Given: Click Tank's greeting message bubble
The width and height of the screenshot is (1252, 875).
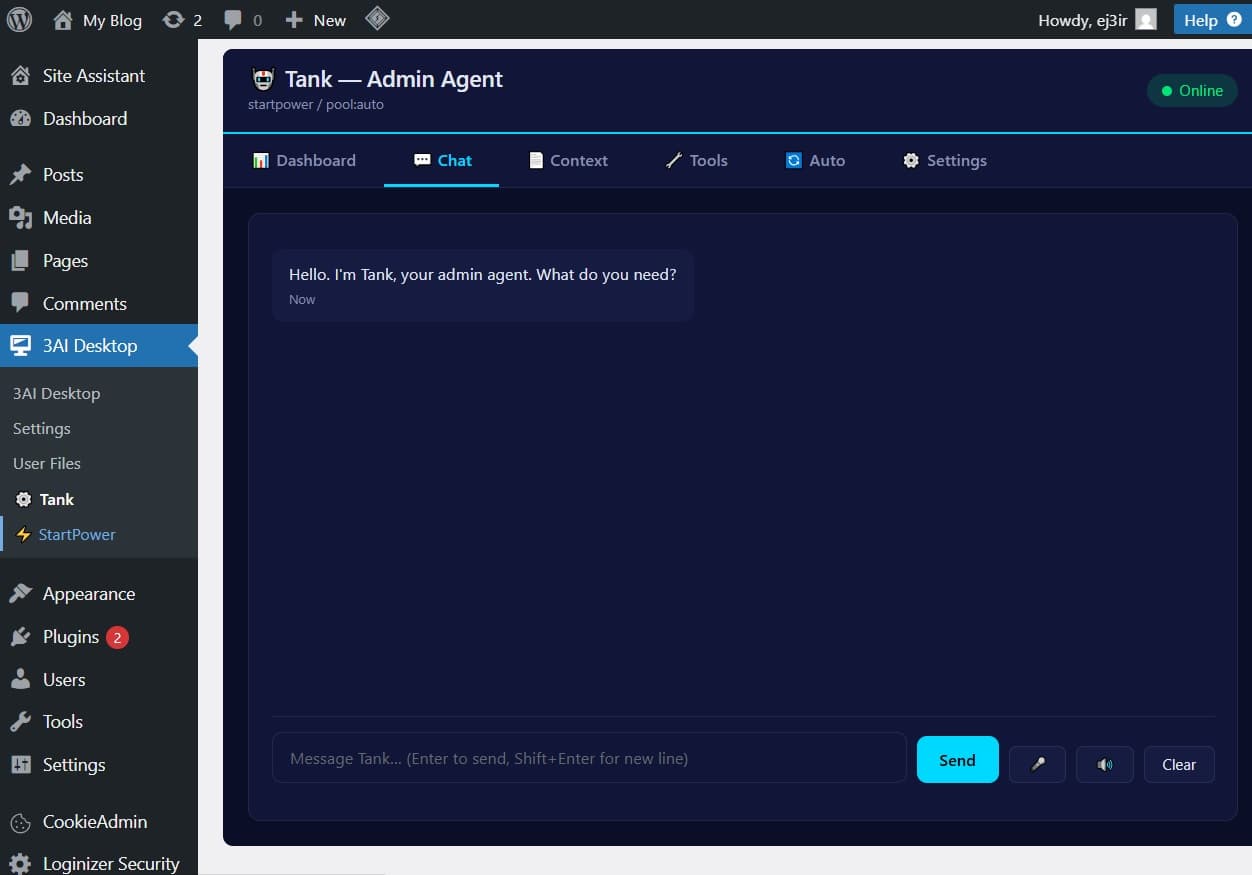Looking at the screenshot, I should [x=483, y=285].
